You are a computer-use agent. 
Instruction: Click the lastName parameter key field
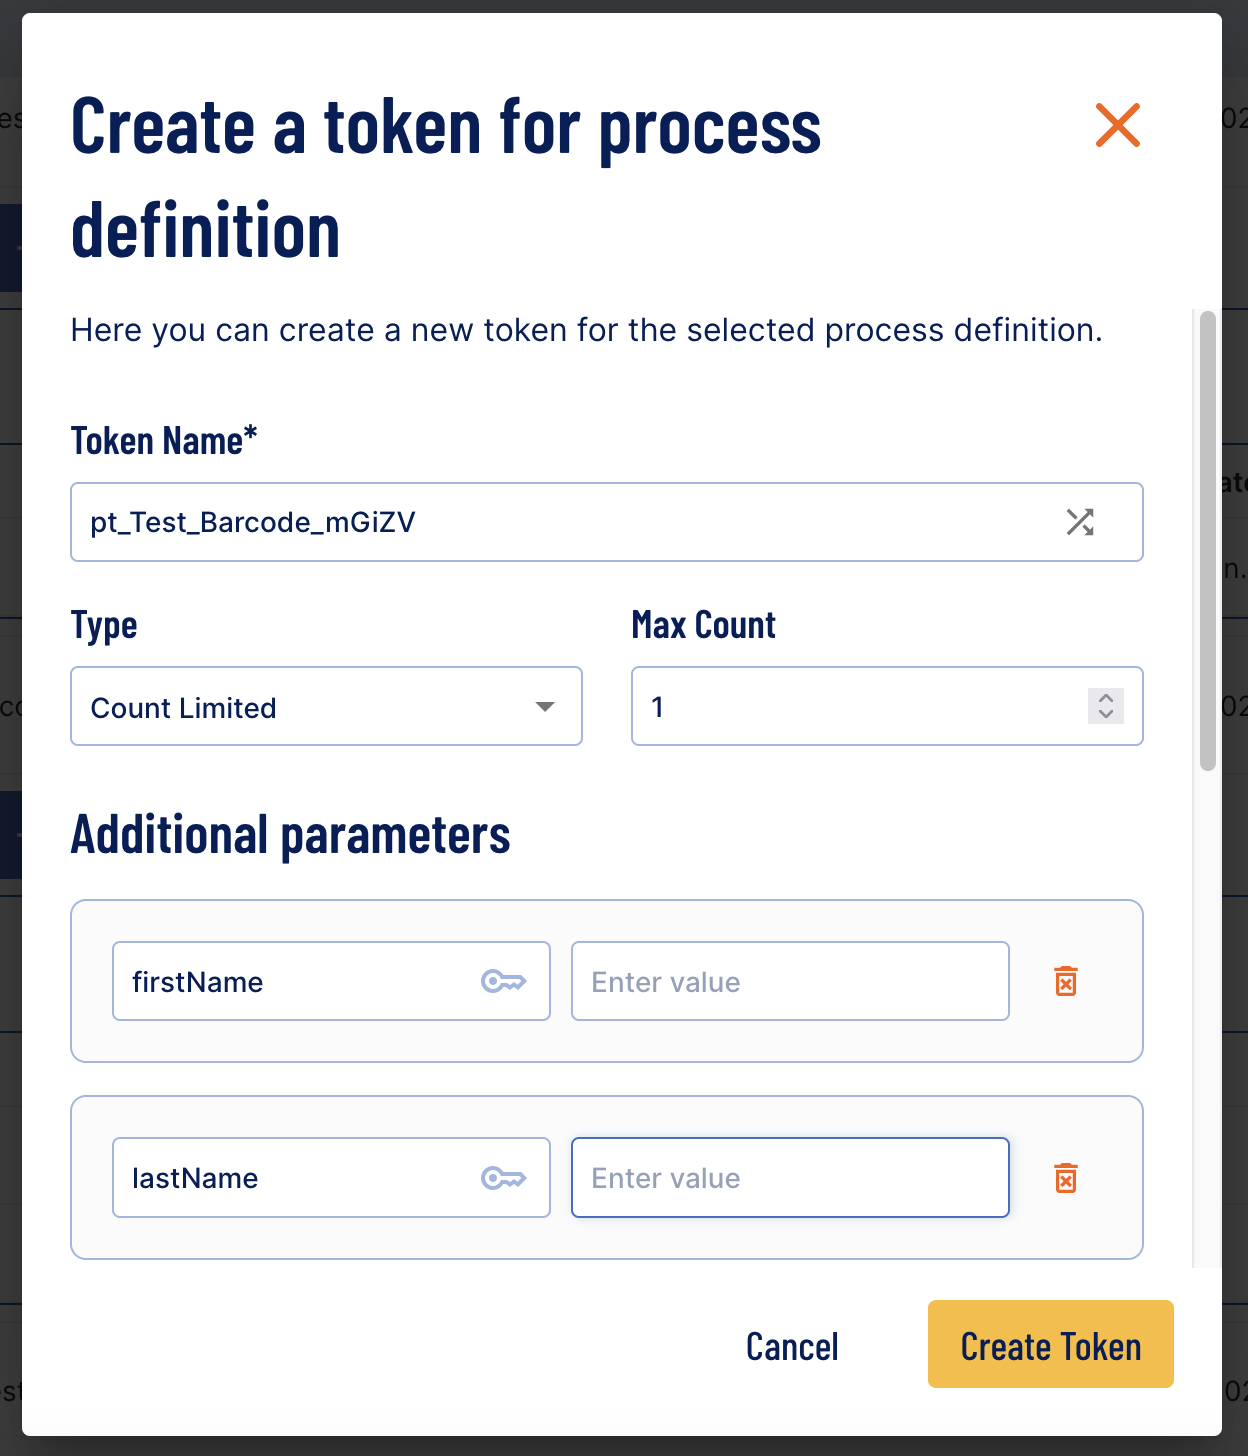331,1178
